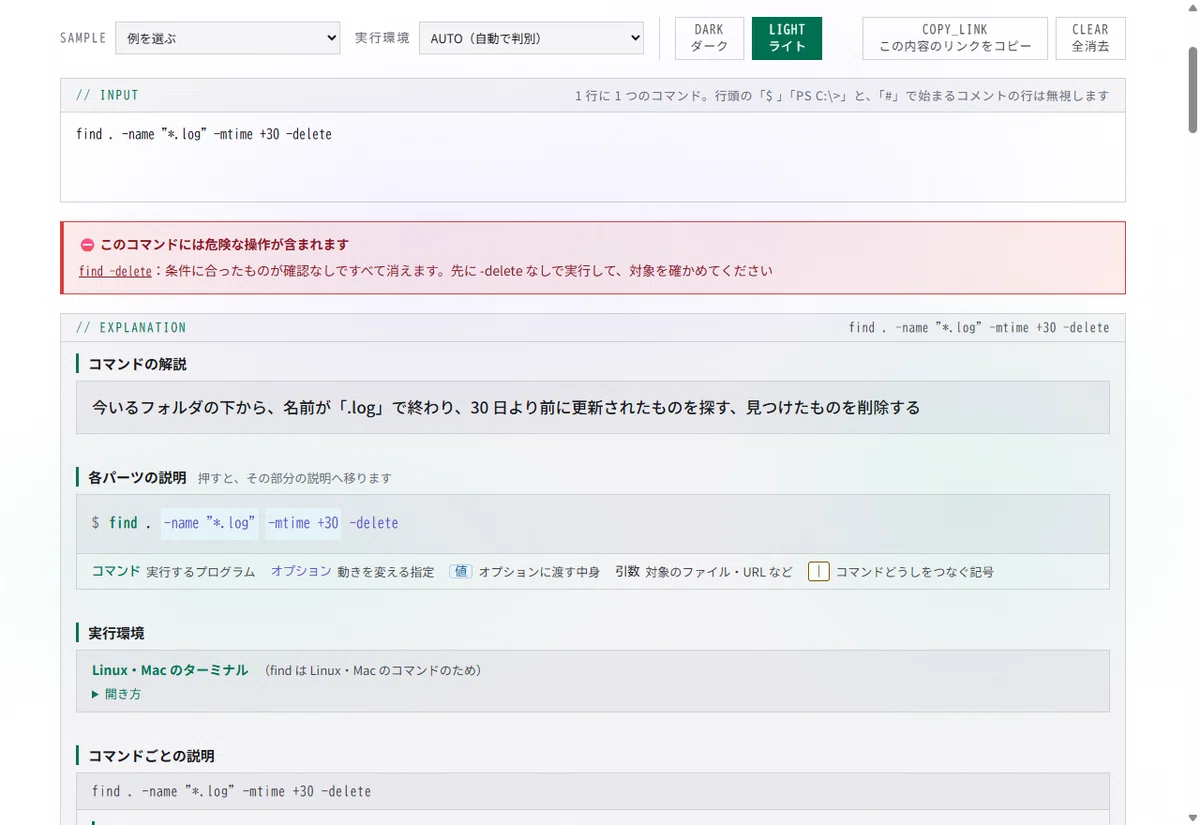
Task: Click the 実行環境 section heading
Action: [116, 633]
